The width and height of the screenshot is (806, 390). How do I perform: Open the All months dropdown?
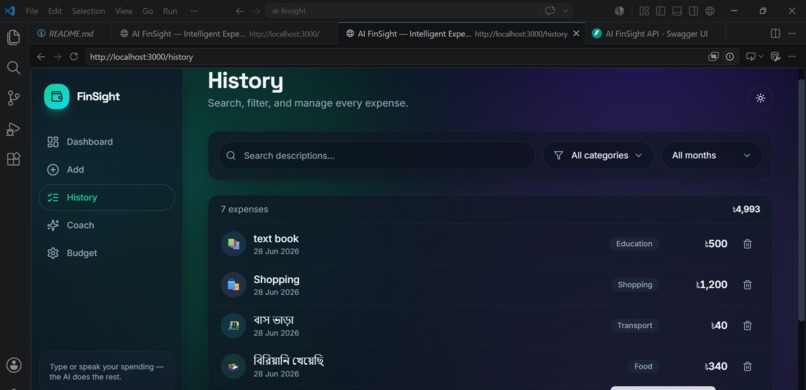(712, 156)
